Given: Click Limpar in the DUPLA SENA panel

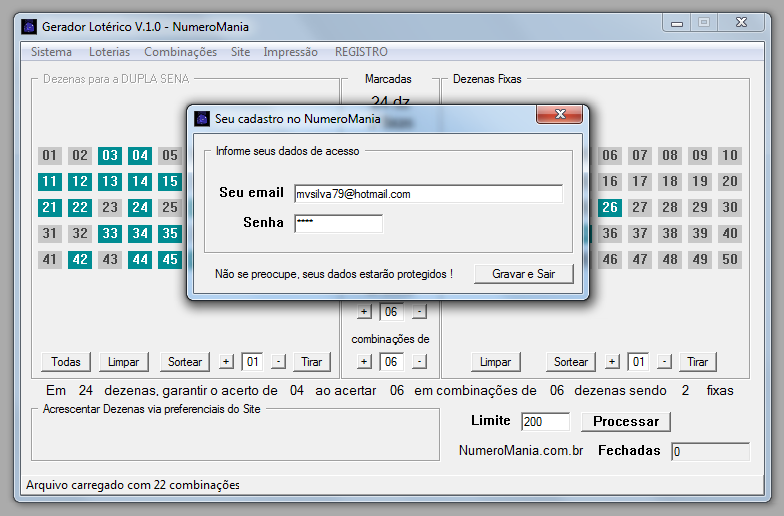Looking at the screenshot, I should pos(124,362).
